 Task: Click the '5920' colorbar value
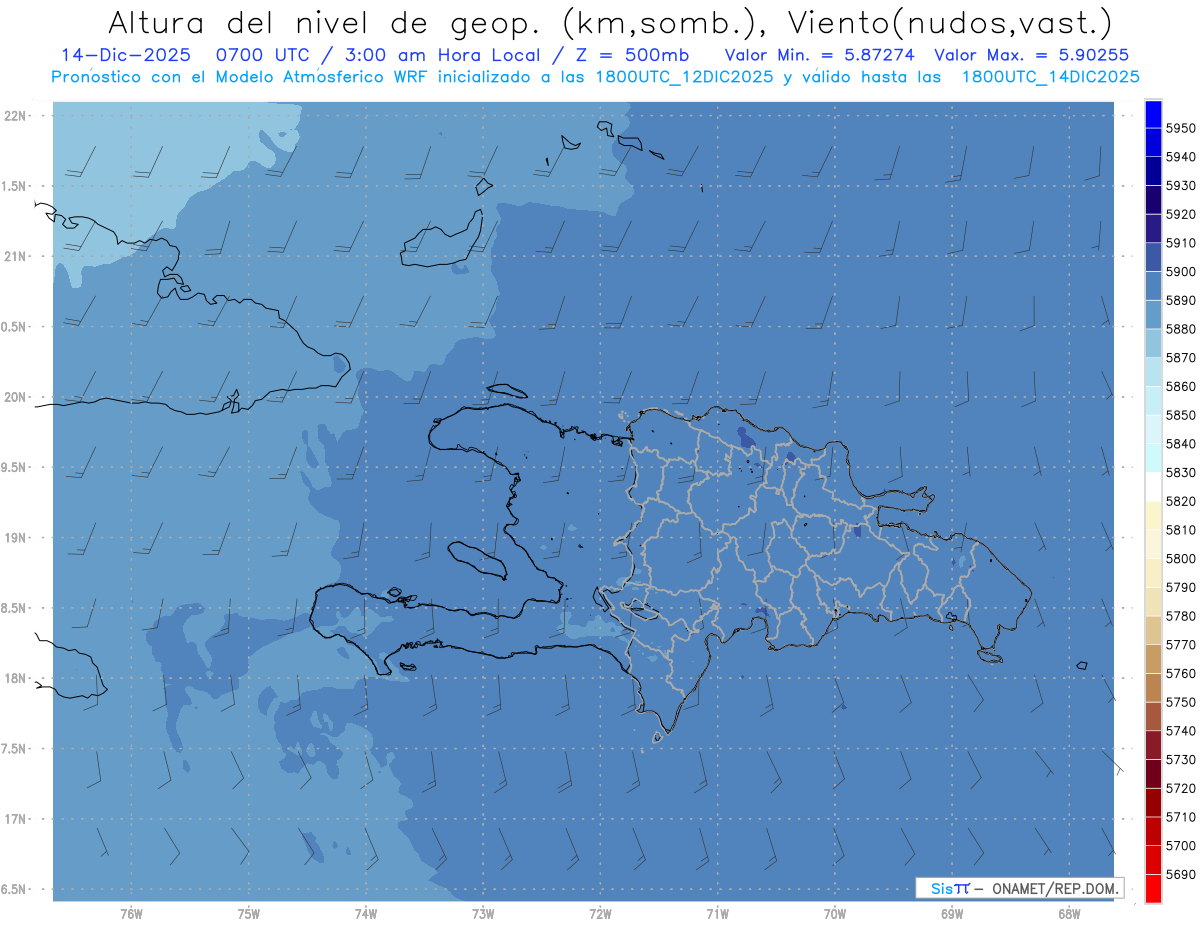click(x=1181, y=214)
